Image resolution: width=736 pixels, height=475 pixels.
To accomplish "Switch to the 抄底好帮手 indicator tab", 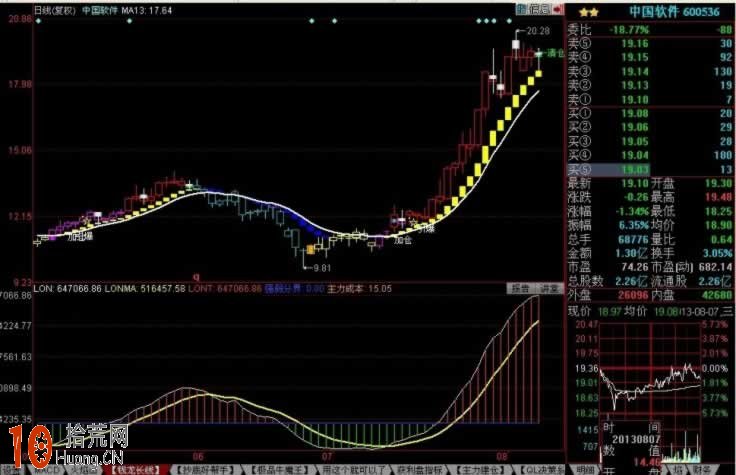I will point(205,470).
